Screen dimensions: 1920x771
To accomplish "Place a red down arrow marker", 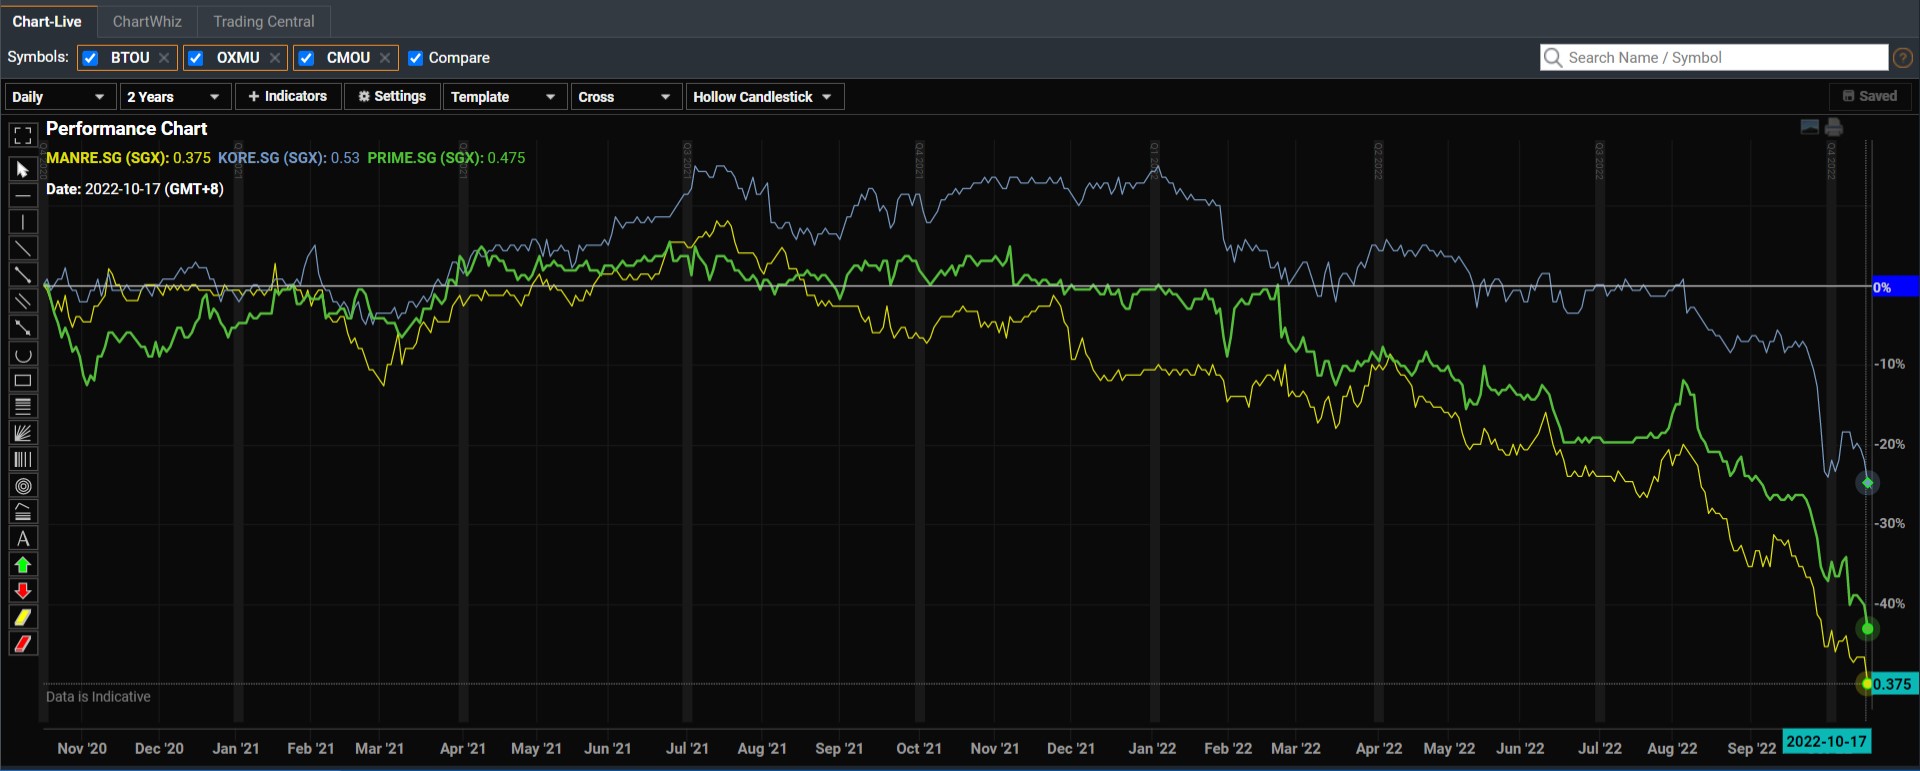I will coord(23,591).
